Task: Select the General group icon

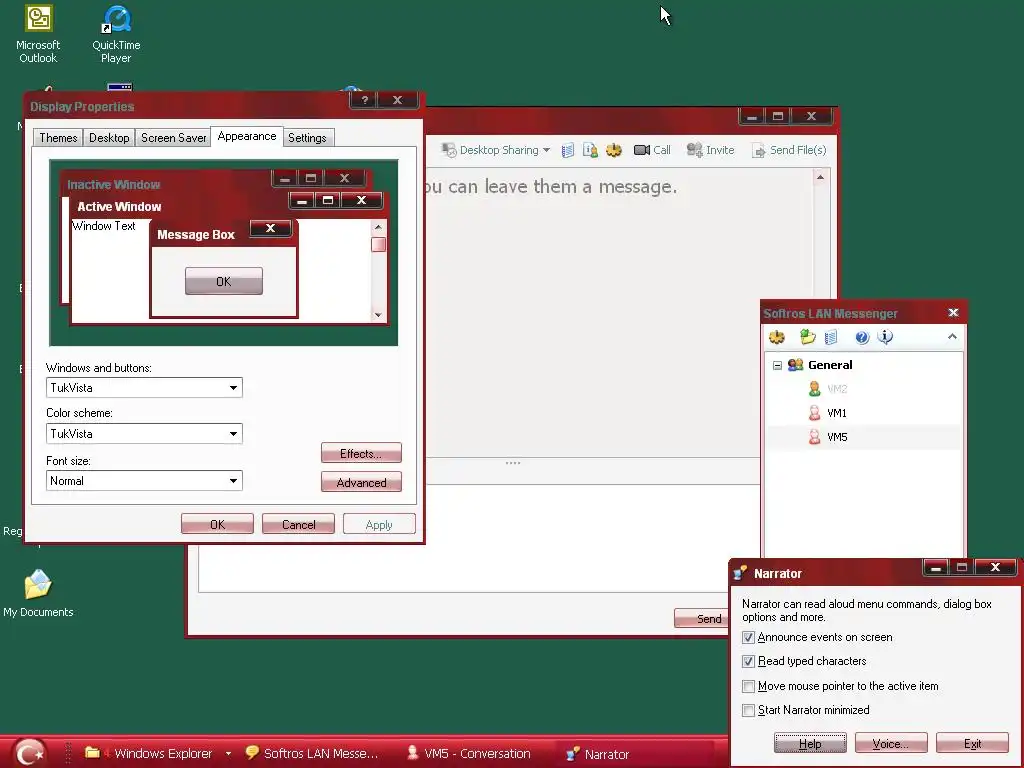Action: pos(795,364)
